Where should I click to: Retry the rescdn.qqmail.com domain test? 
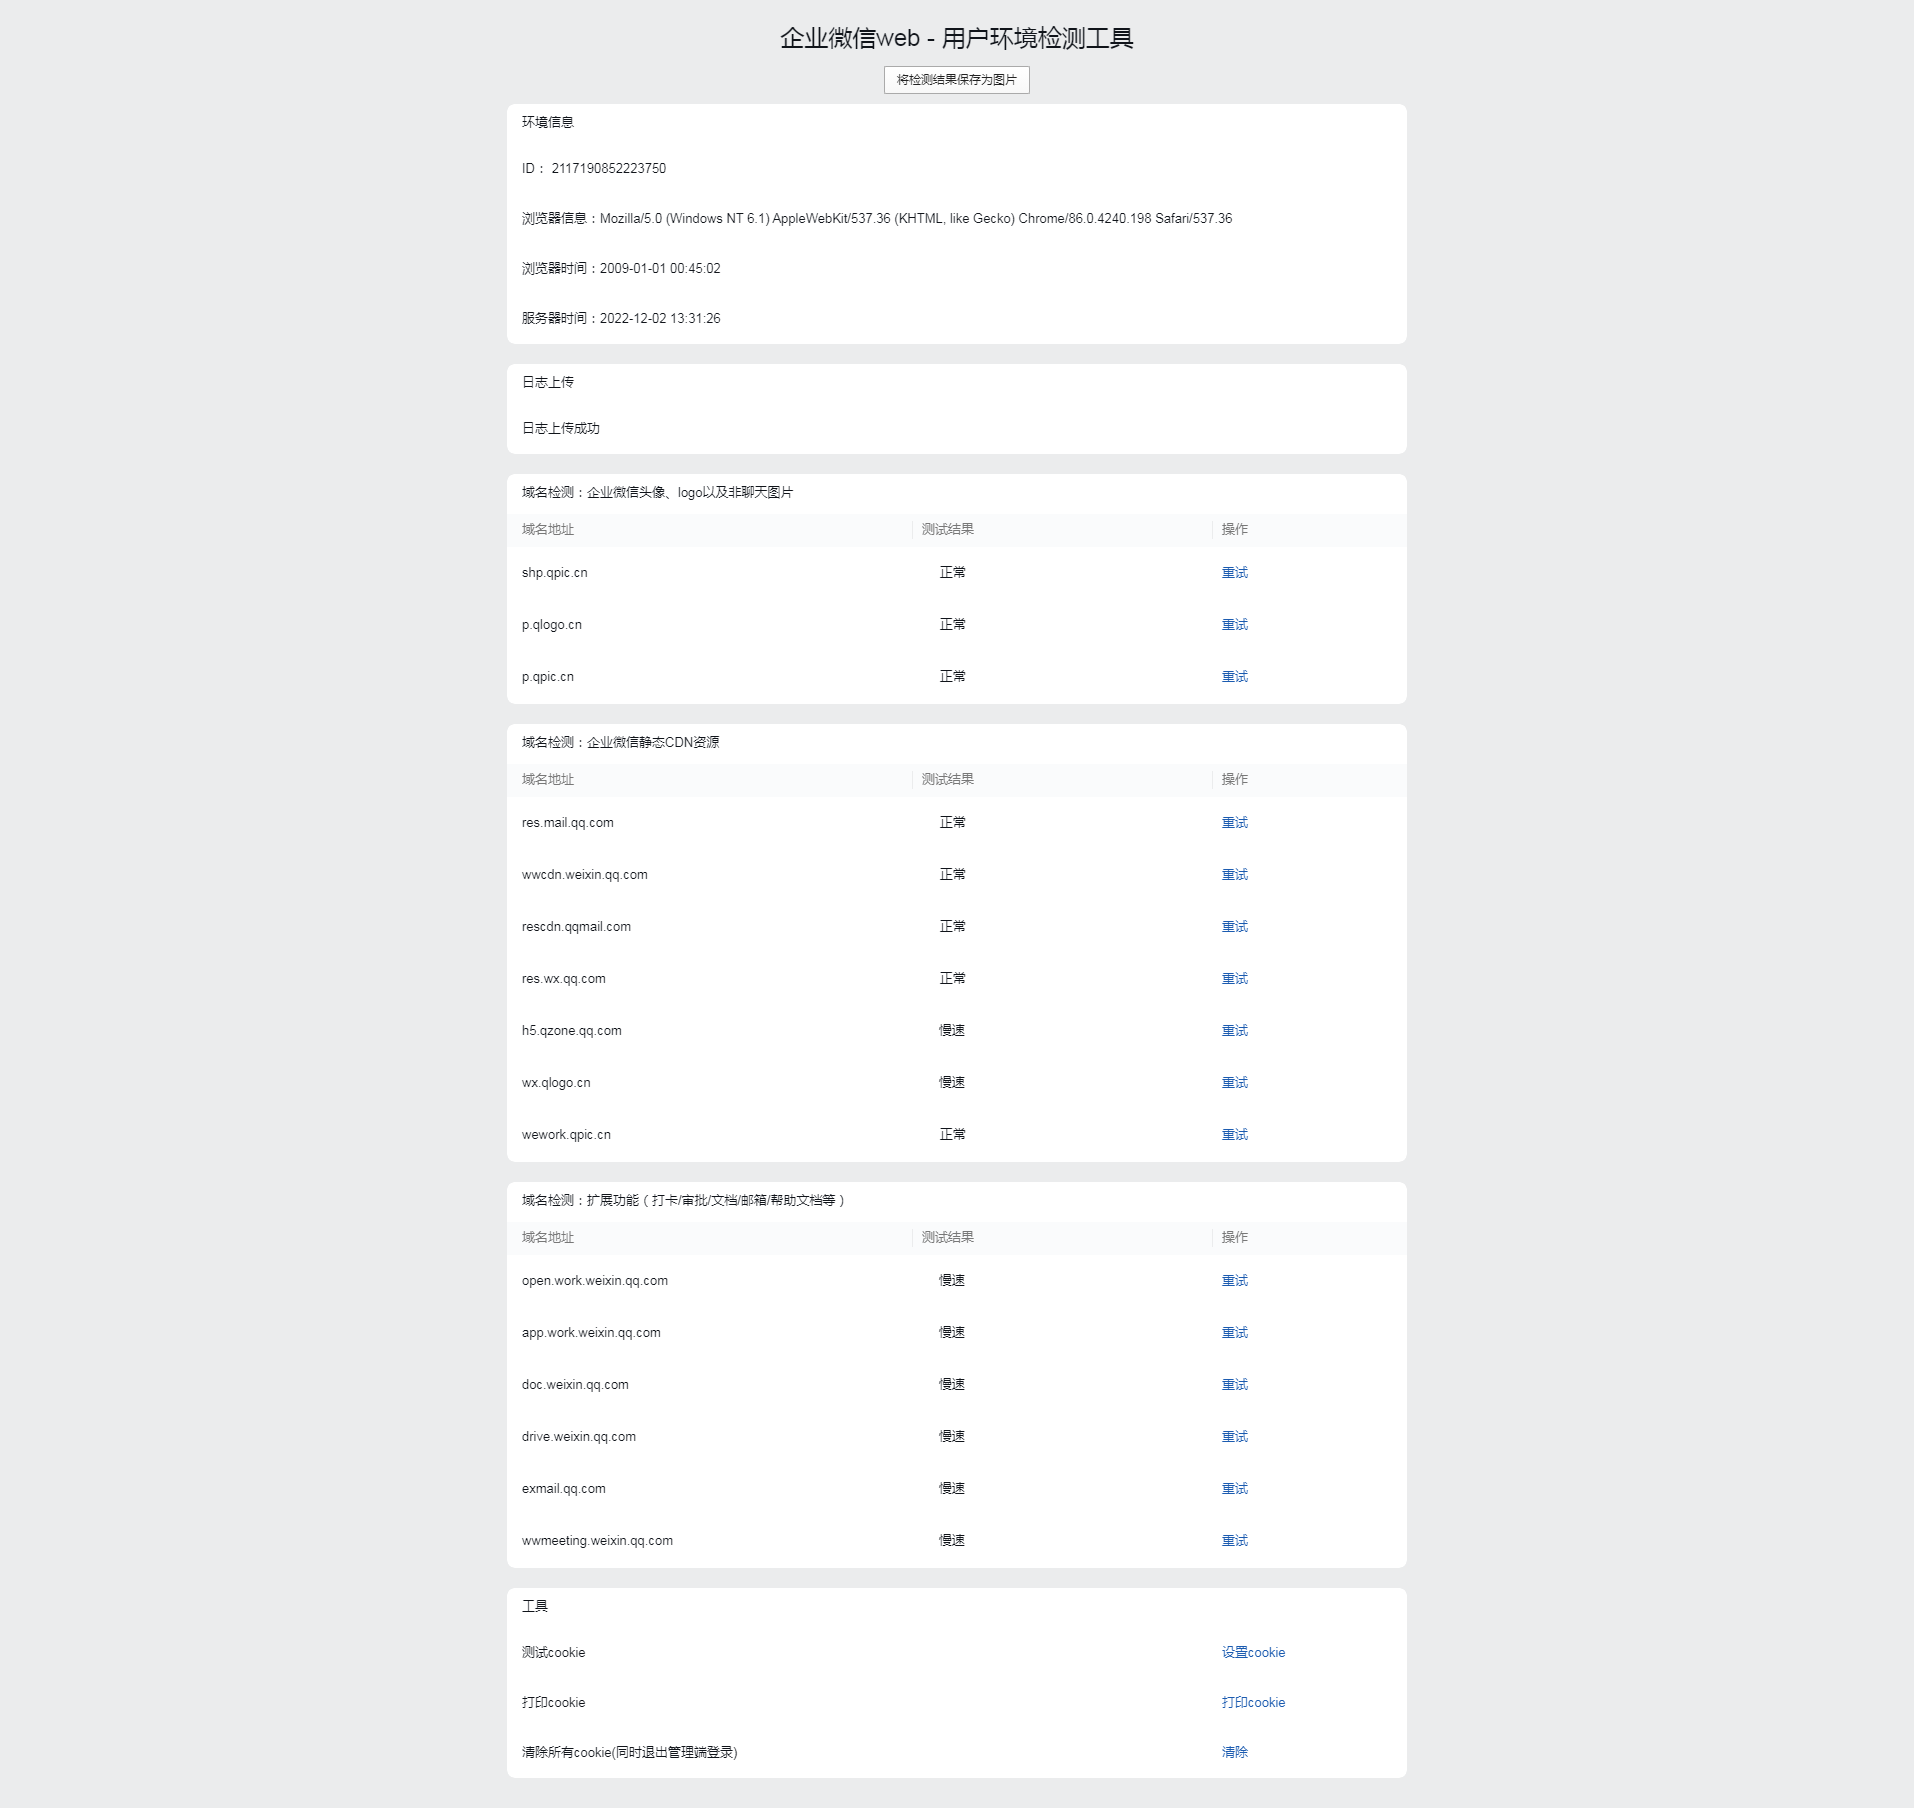click(1234, 927)
